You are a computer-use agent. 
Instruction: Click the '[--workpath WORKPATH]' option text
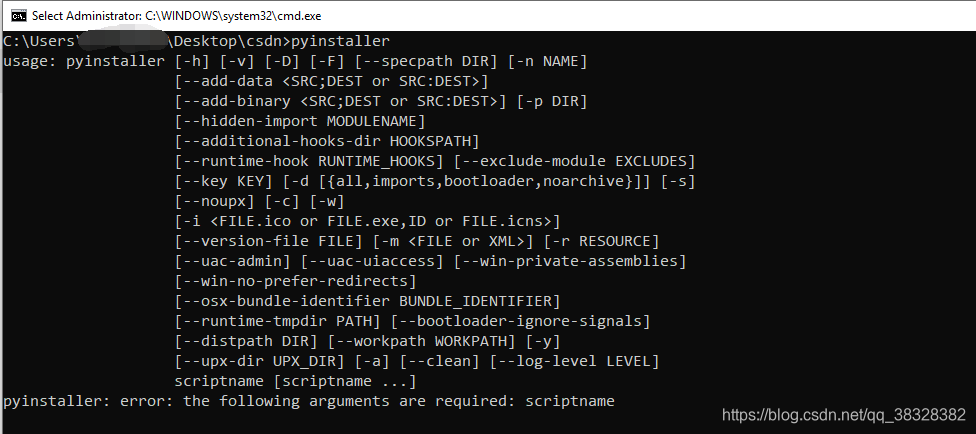pos(422,341)
